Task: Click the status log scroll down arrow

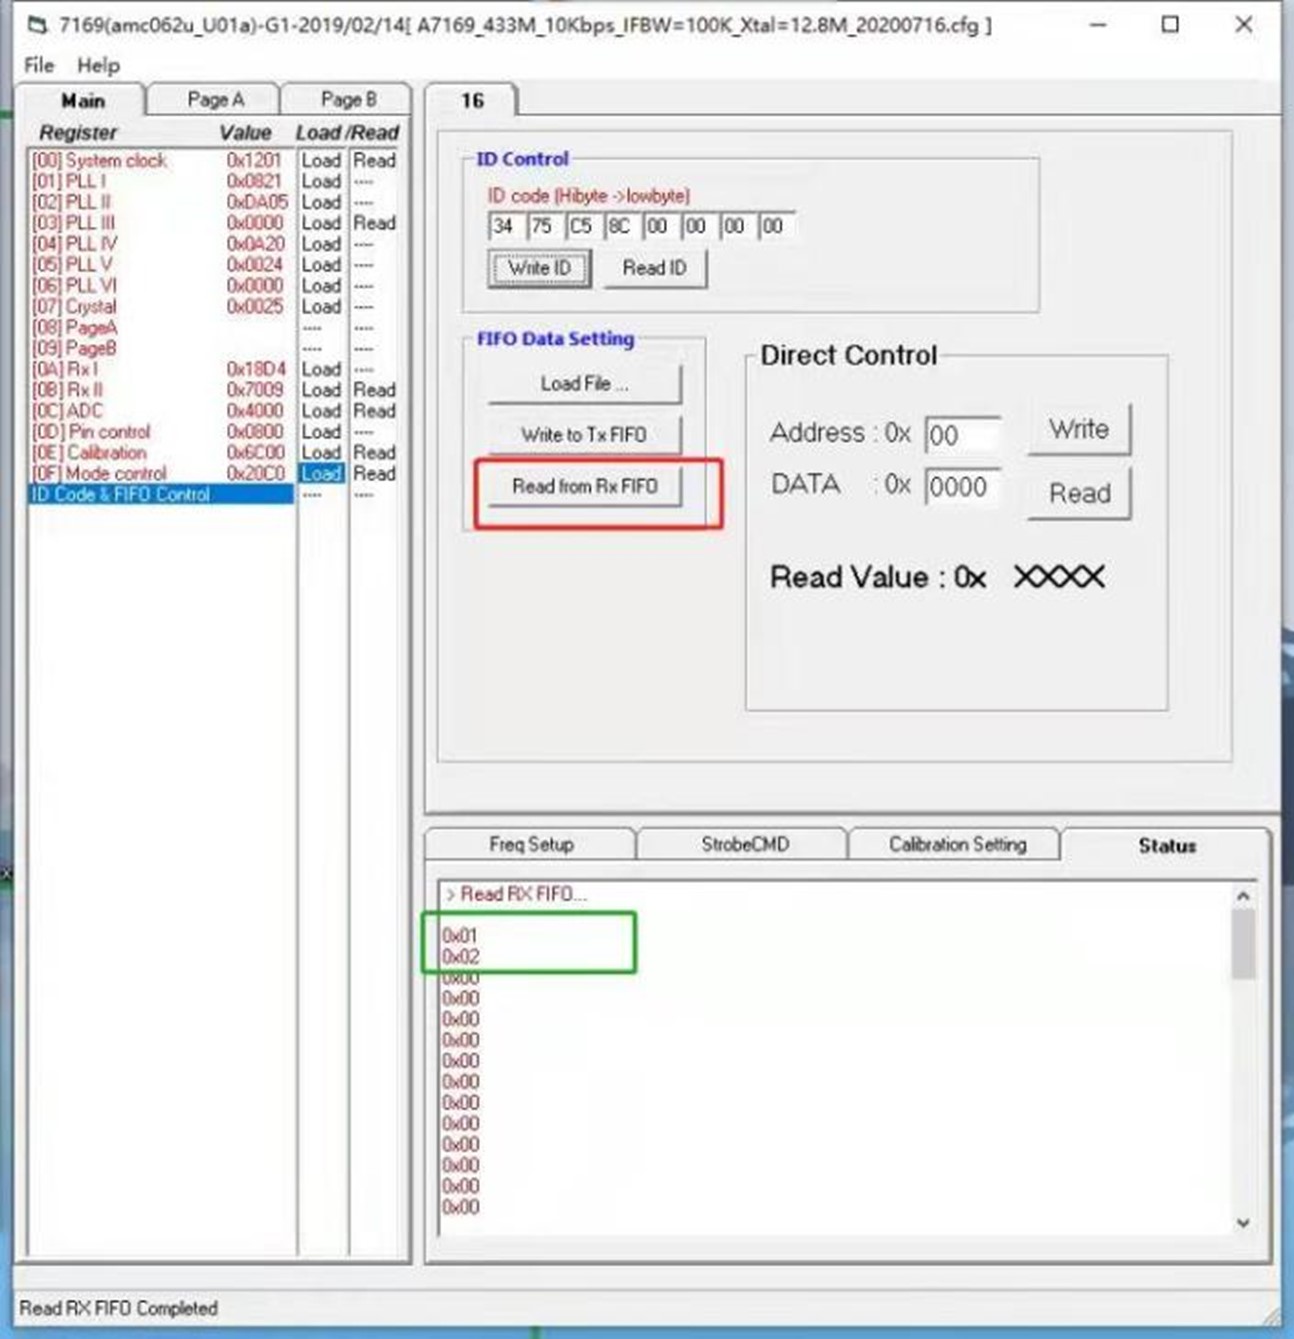Action: click(x=1243, y=1223)
